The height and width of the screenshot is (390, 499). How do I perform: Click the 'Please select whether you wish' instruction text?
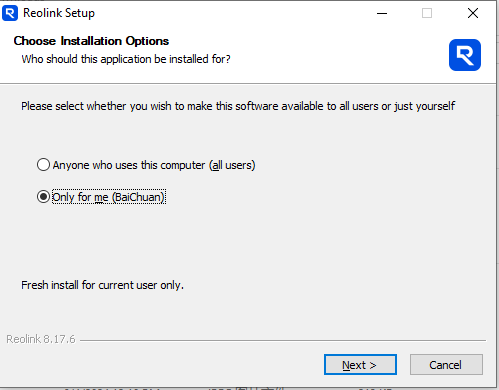(238, 106)
